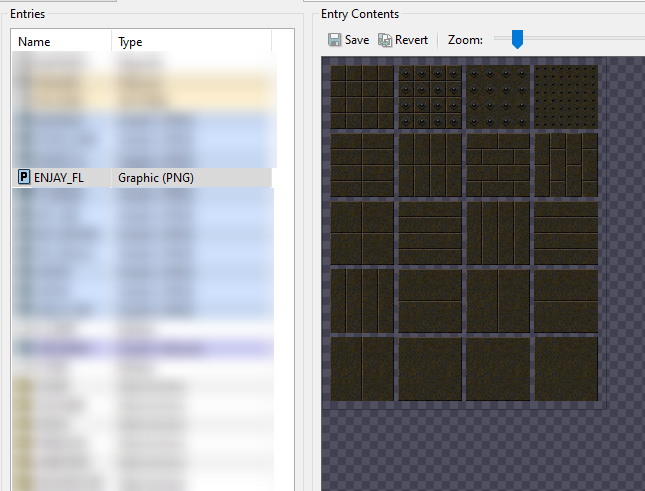Click the Type column header
This screenshot has height=491, width=645.
(191, 42)
